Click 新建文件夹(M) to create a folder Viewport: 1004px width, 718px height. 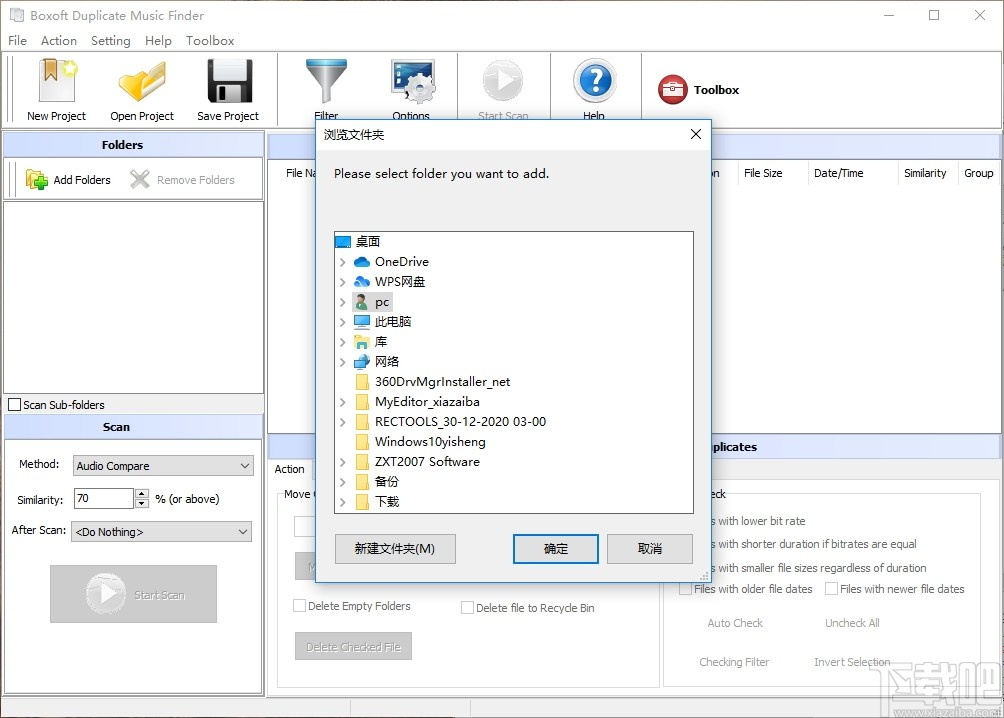395,549
